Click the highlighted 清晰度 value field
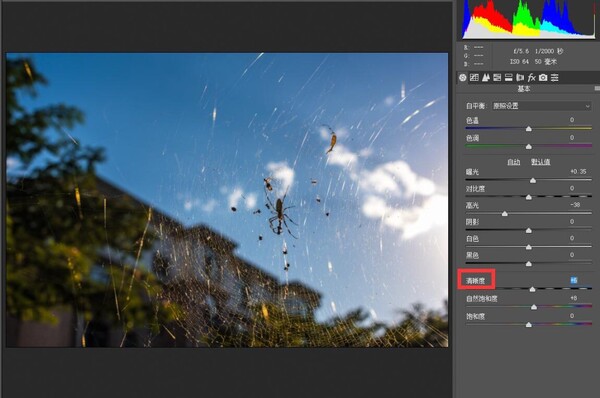Viewport: 600px width, 398px height. click(x=574, y=281)
